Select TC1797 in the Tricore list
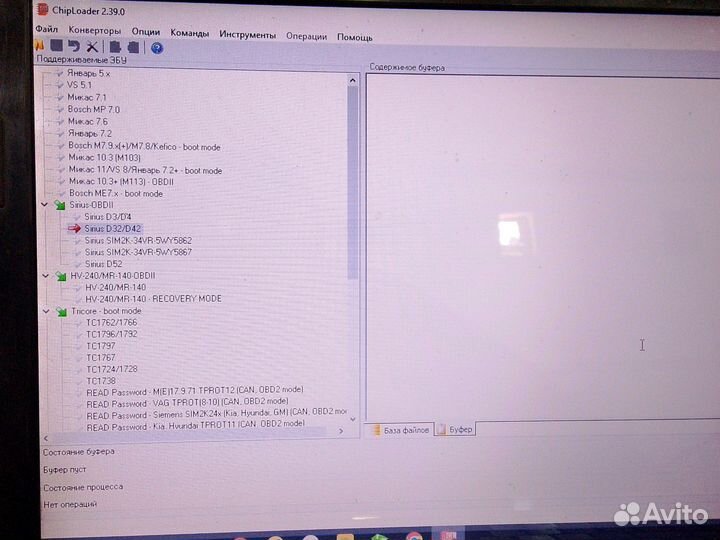 tap(101, 346)
